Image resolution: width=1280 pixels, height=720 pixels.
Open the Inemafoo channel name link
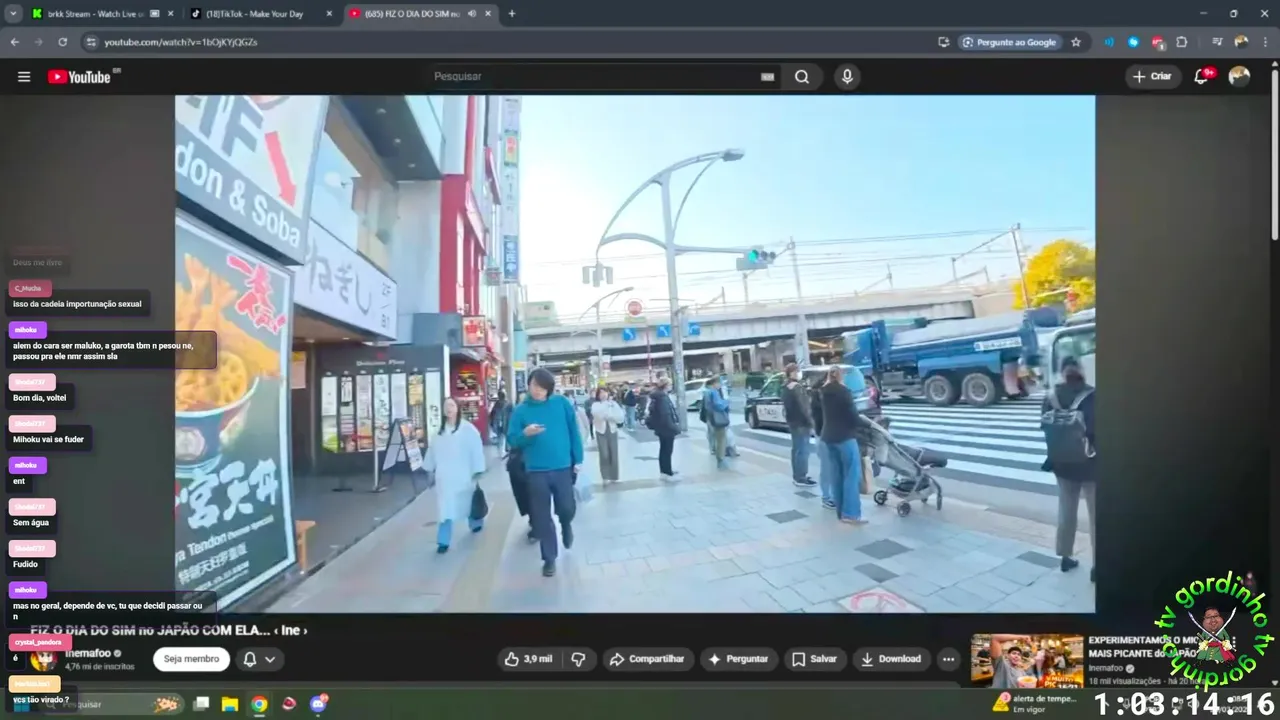click(x=88, y=653)
